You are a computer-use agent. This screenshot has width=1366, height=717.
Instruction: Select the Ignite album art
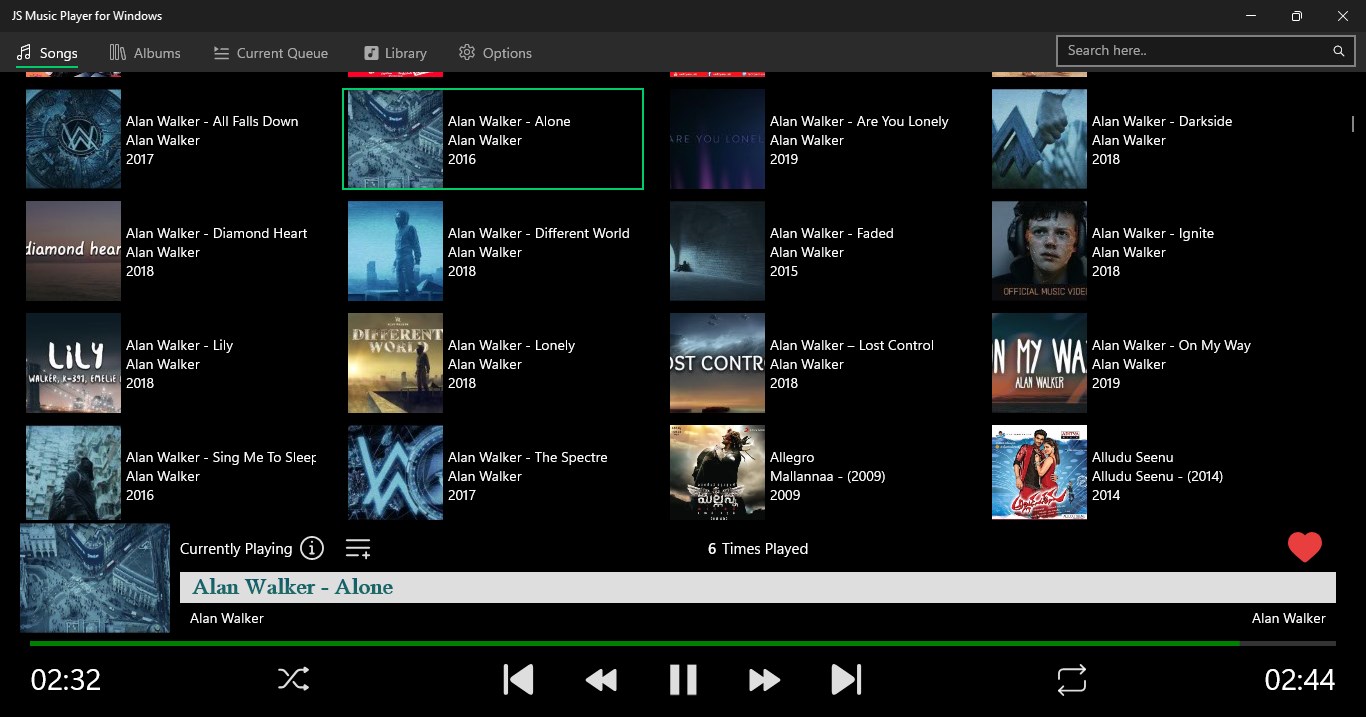1039,251
